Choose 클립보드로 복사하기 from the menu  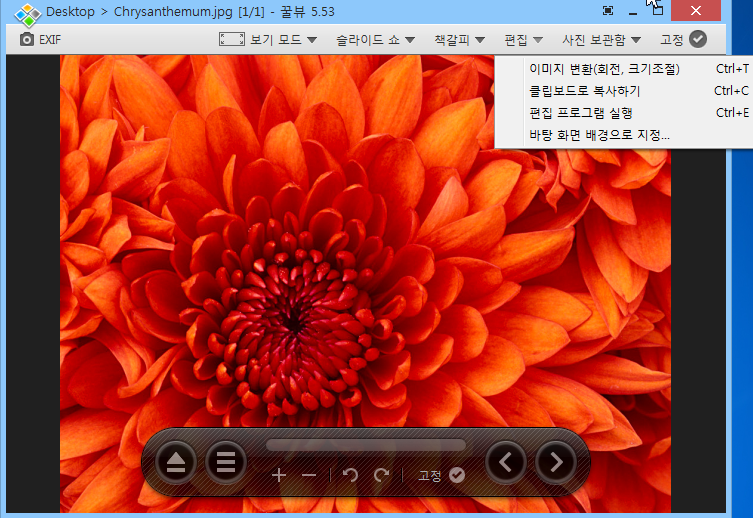tap(624, 91)
